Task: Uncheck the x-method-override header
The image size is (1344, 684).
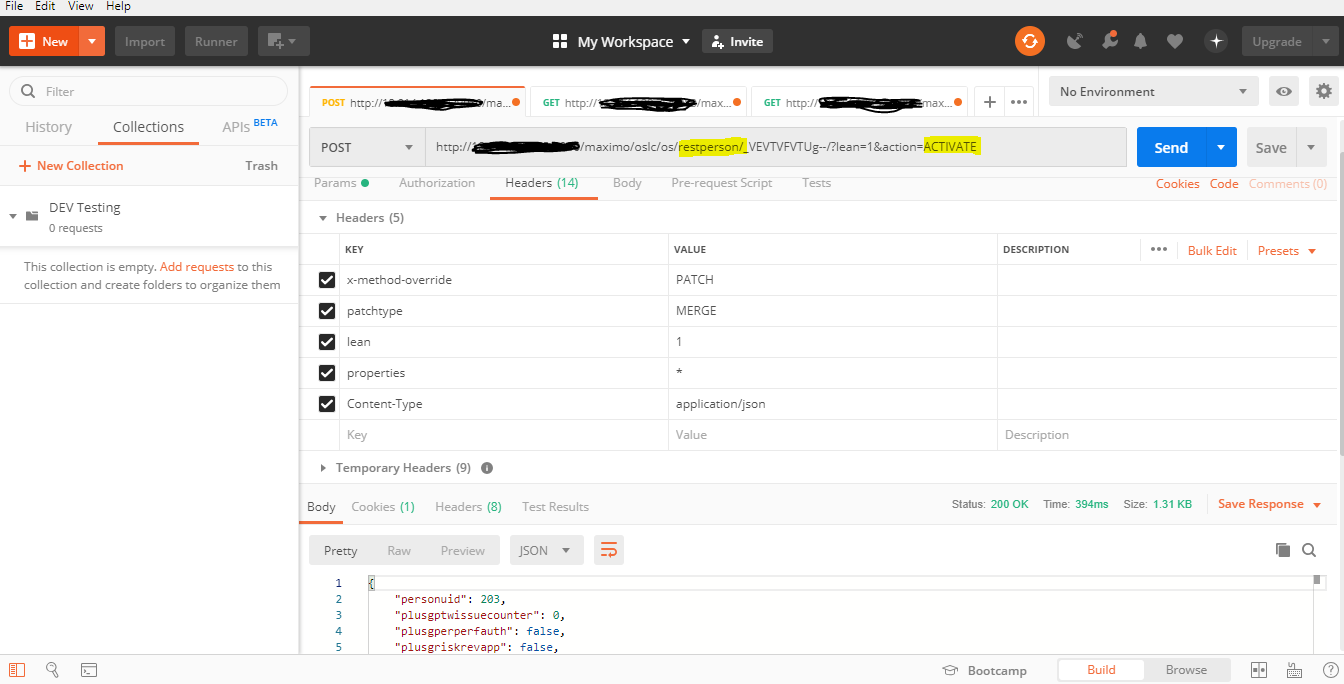Action: click(326, 280)
